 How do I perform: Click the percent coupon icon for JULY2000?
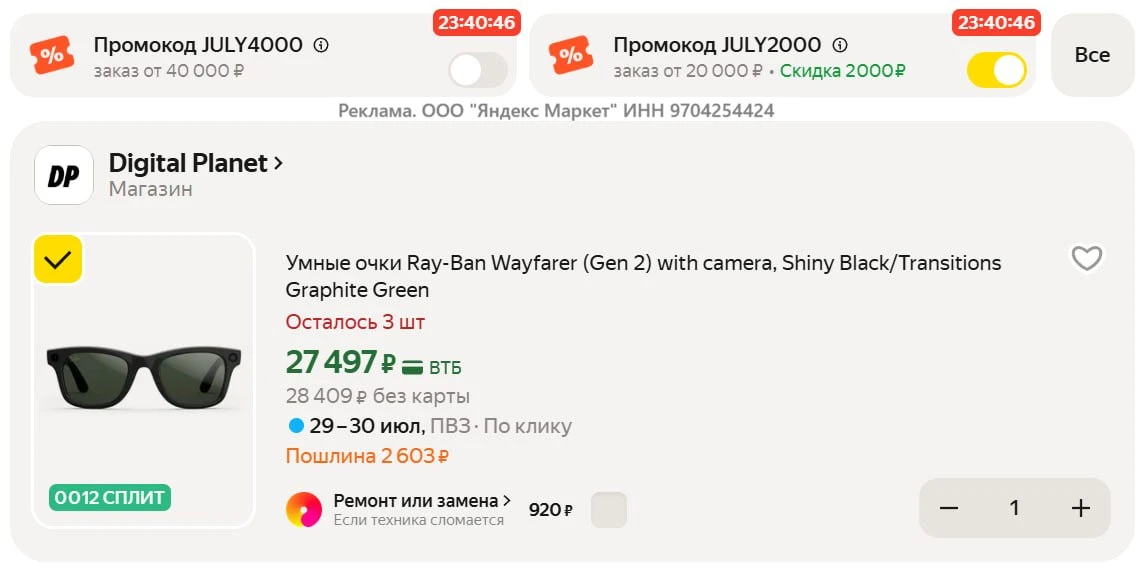[571, 55]
